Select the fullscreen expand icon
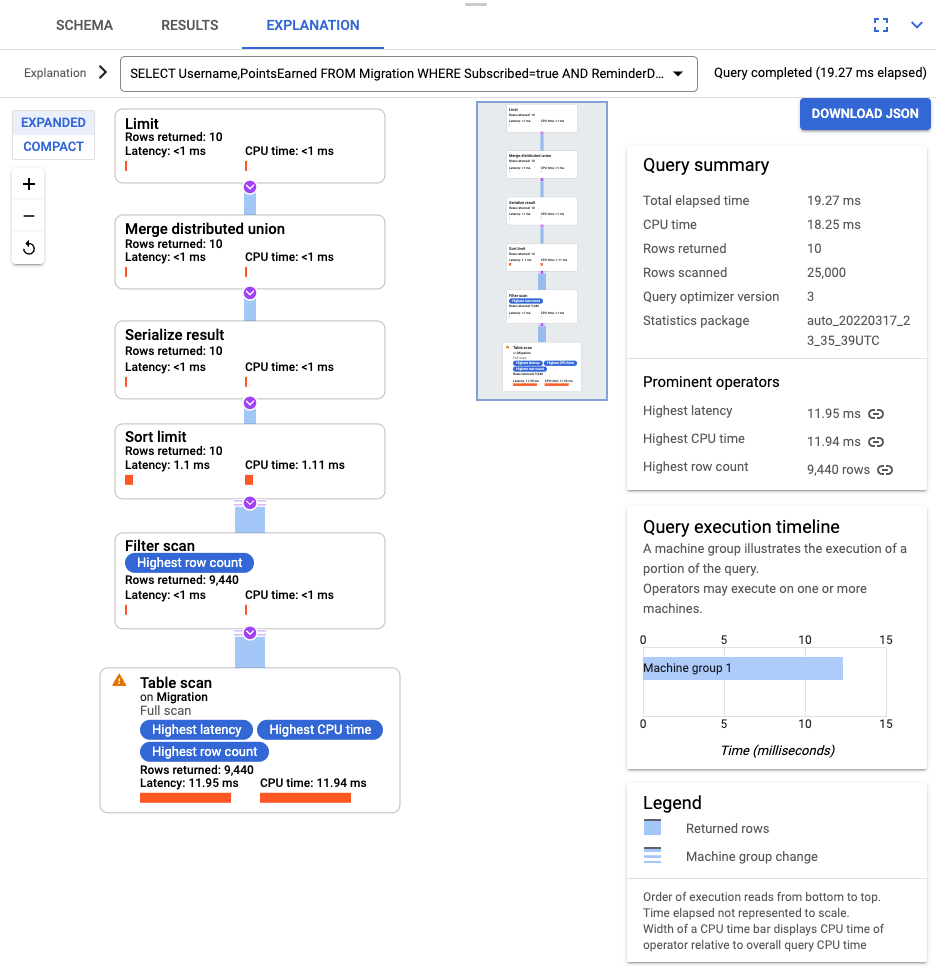Screen dimensions: 936x972 (x=881, y=24)
